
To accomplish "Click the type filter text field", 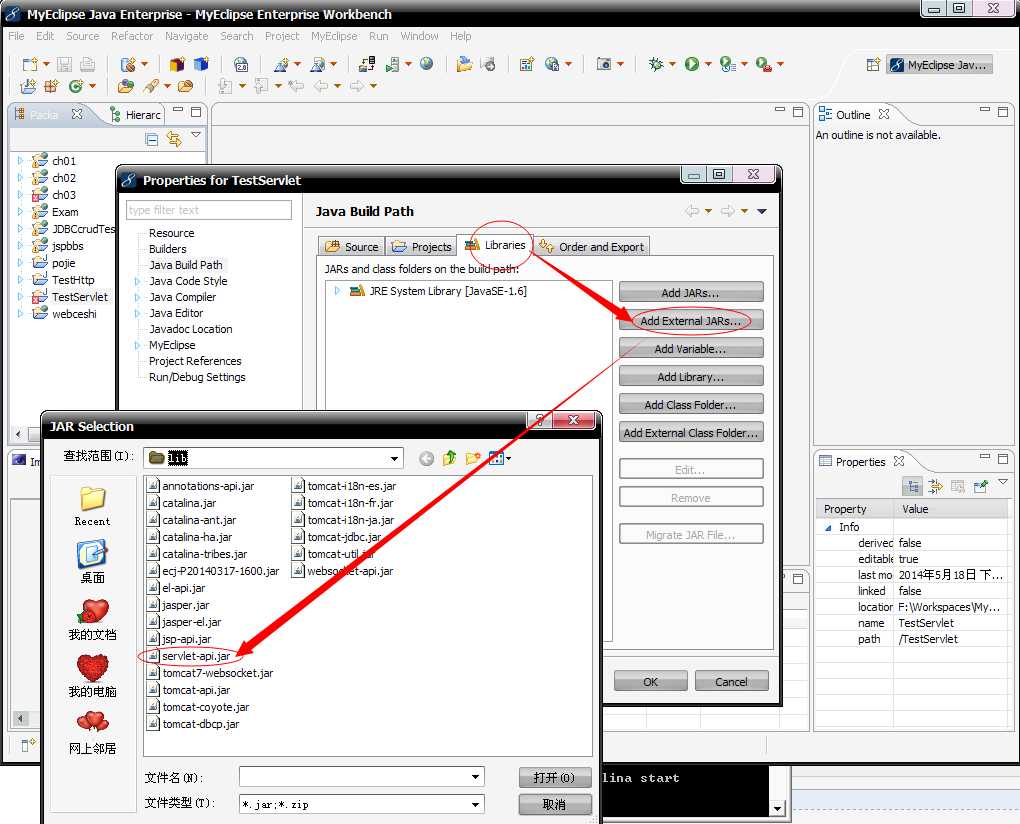I will point(209,210).
